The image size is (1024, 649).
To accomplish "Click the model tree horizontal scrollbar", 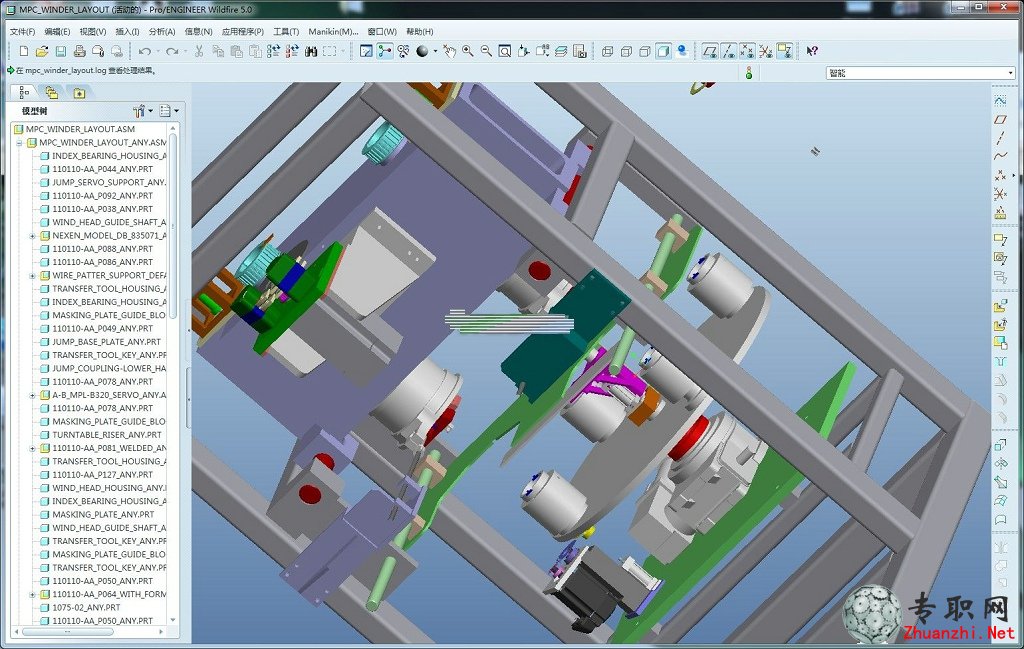I will pos(67,632).
